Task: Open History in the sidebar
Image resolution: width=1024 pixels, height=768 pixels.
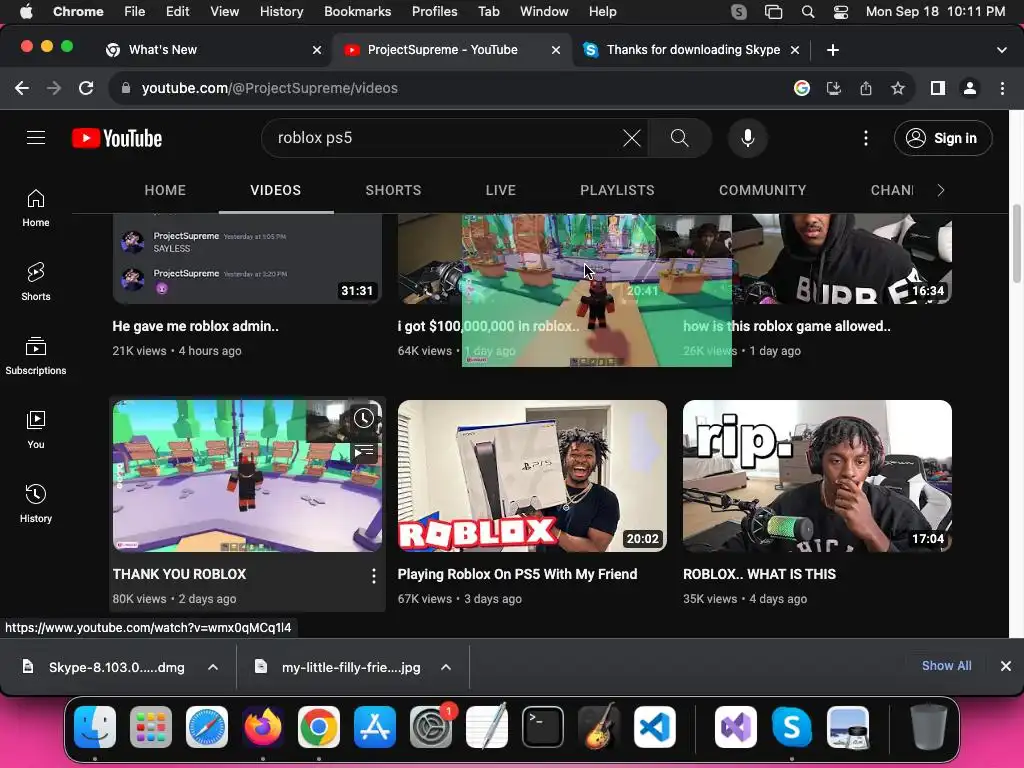Action: pos(36,503)
